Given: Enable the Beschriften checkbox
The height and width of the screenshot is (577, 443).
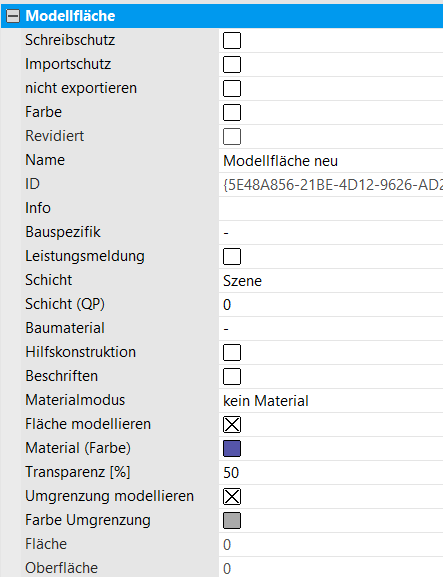Looking at the screenshot, I should tap(232, 376).
